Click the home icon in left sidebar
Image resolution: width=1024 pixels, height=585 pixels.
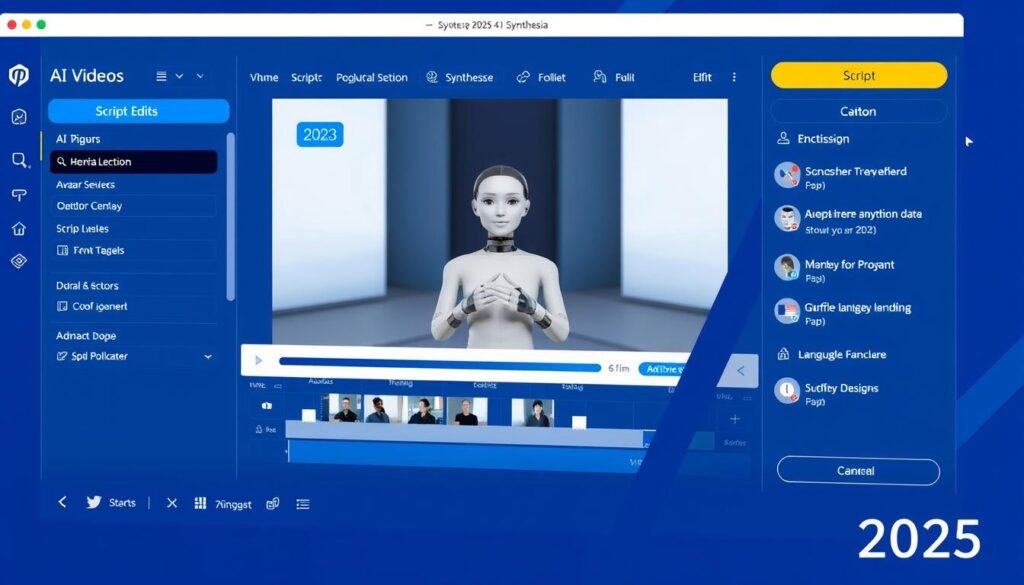18,228
